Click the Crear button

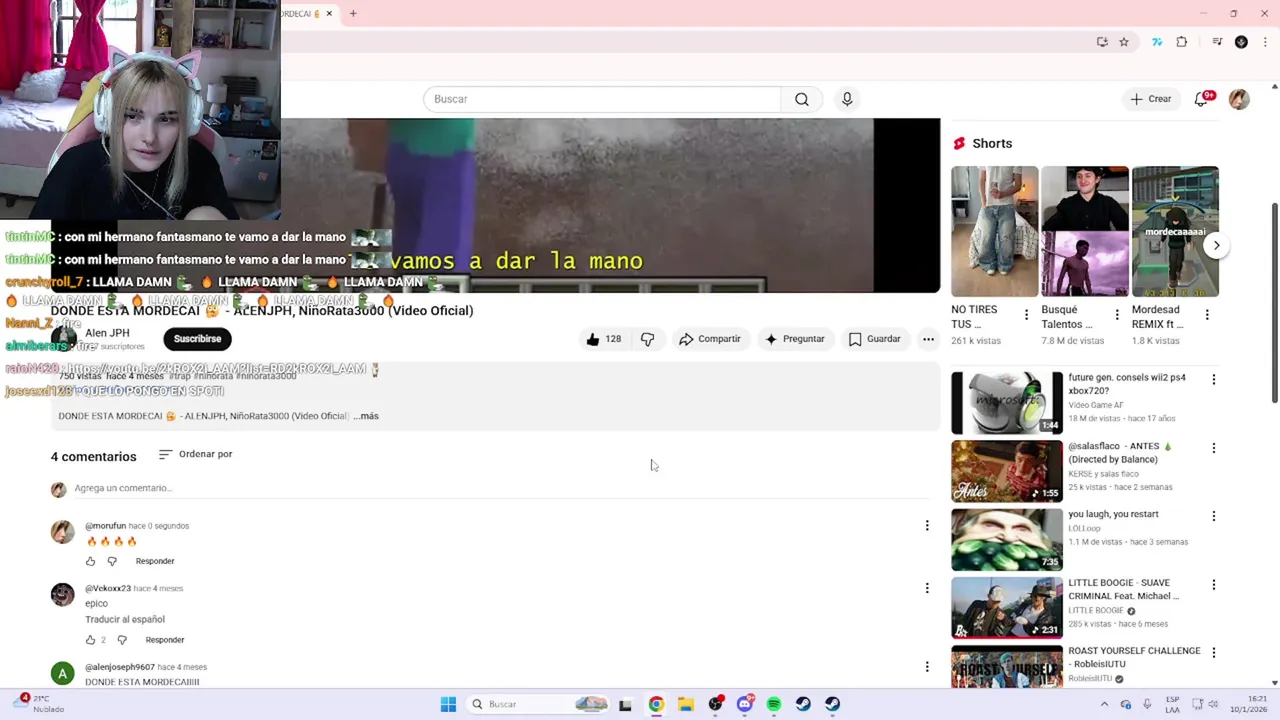(1150, 99)
